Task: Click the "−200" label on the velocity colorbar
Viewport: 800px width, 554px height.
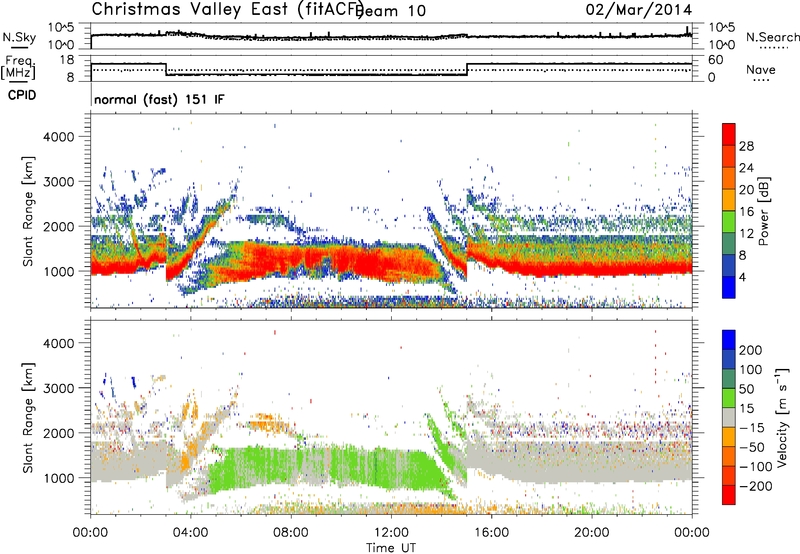Action: (756, 486)
